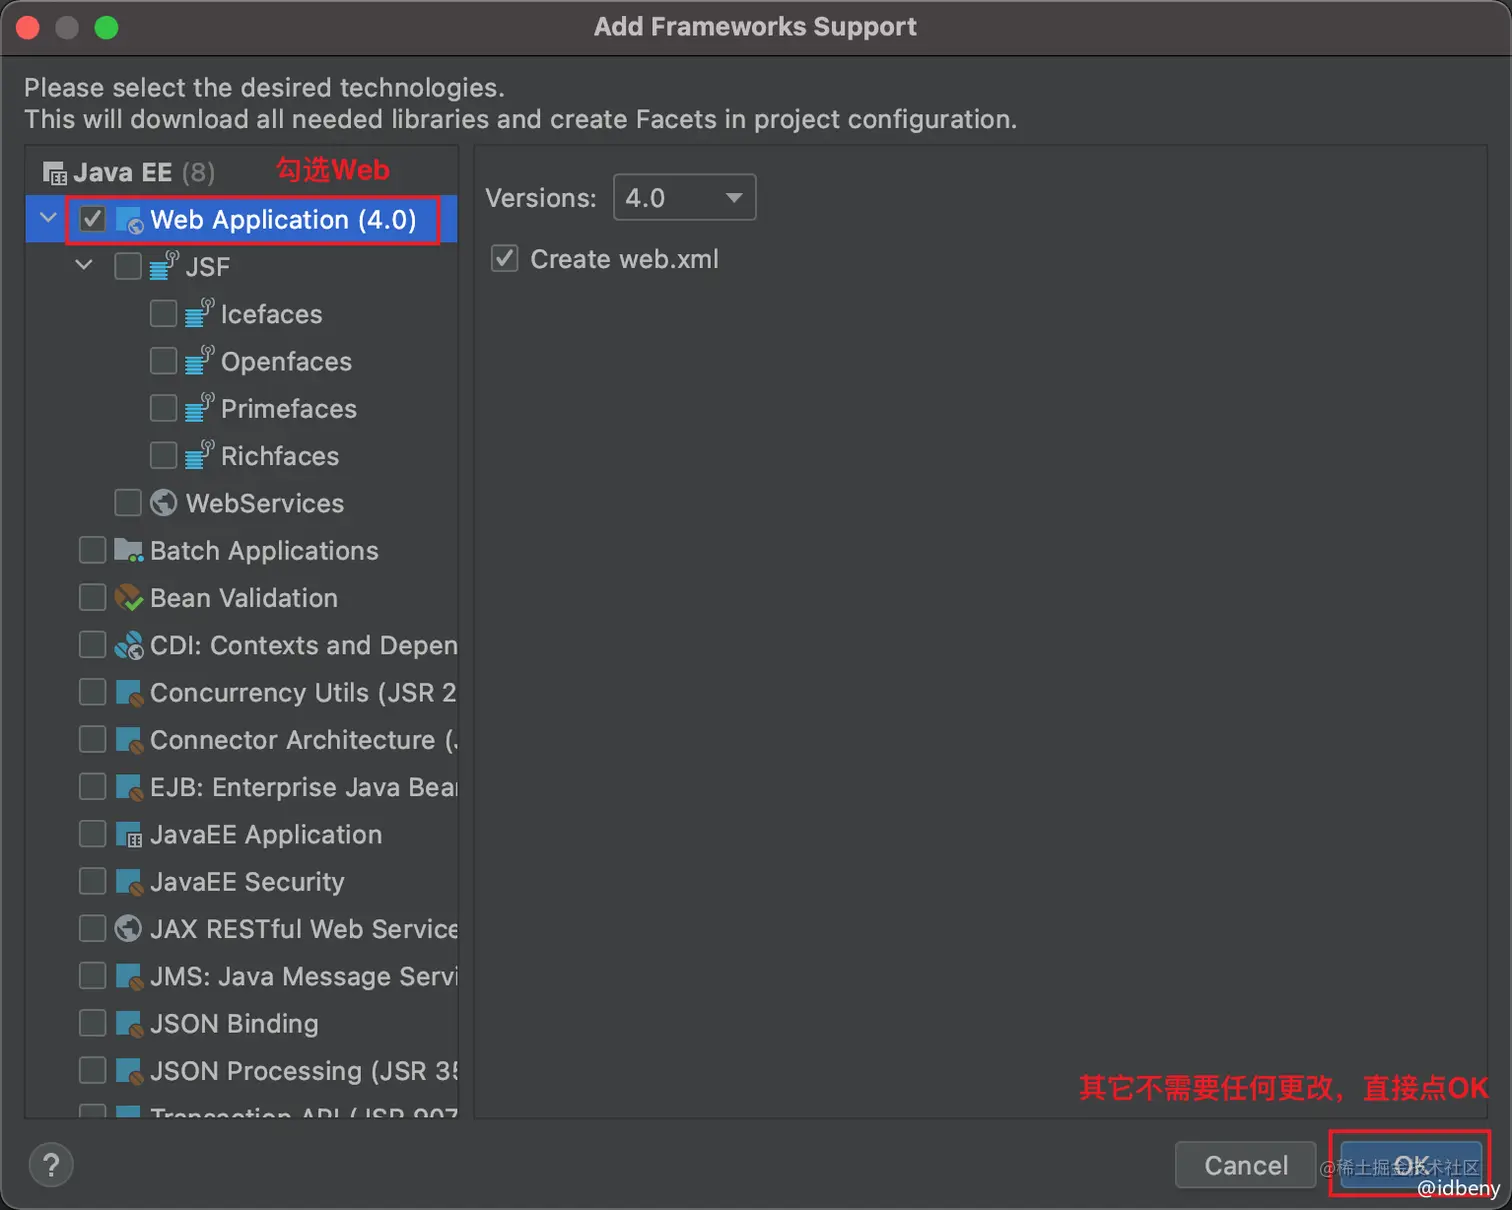Click the JSF framework icon

tap(164, 266)
